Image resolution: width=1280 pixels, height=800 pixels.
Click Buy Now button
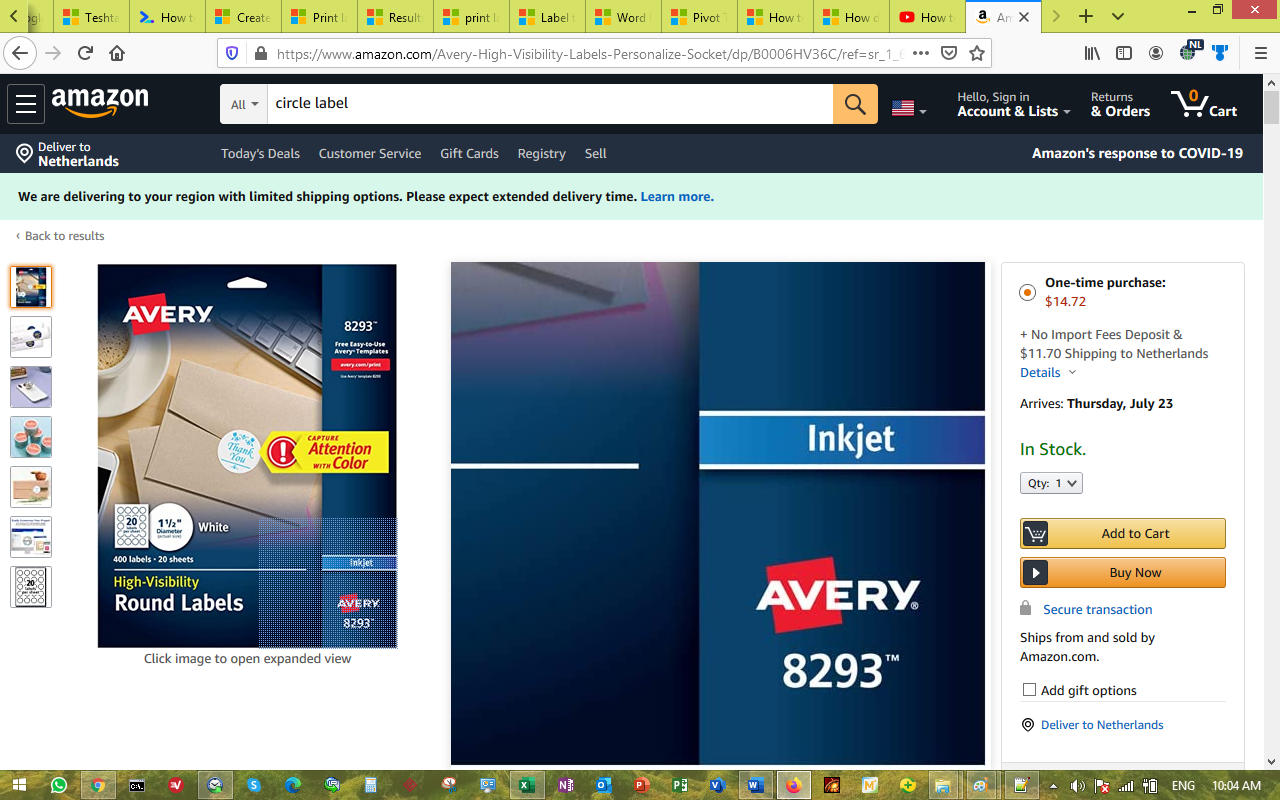tap(1123, 573)
